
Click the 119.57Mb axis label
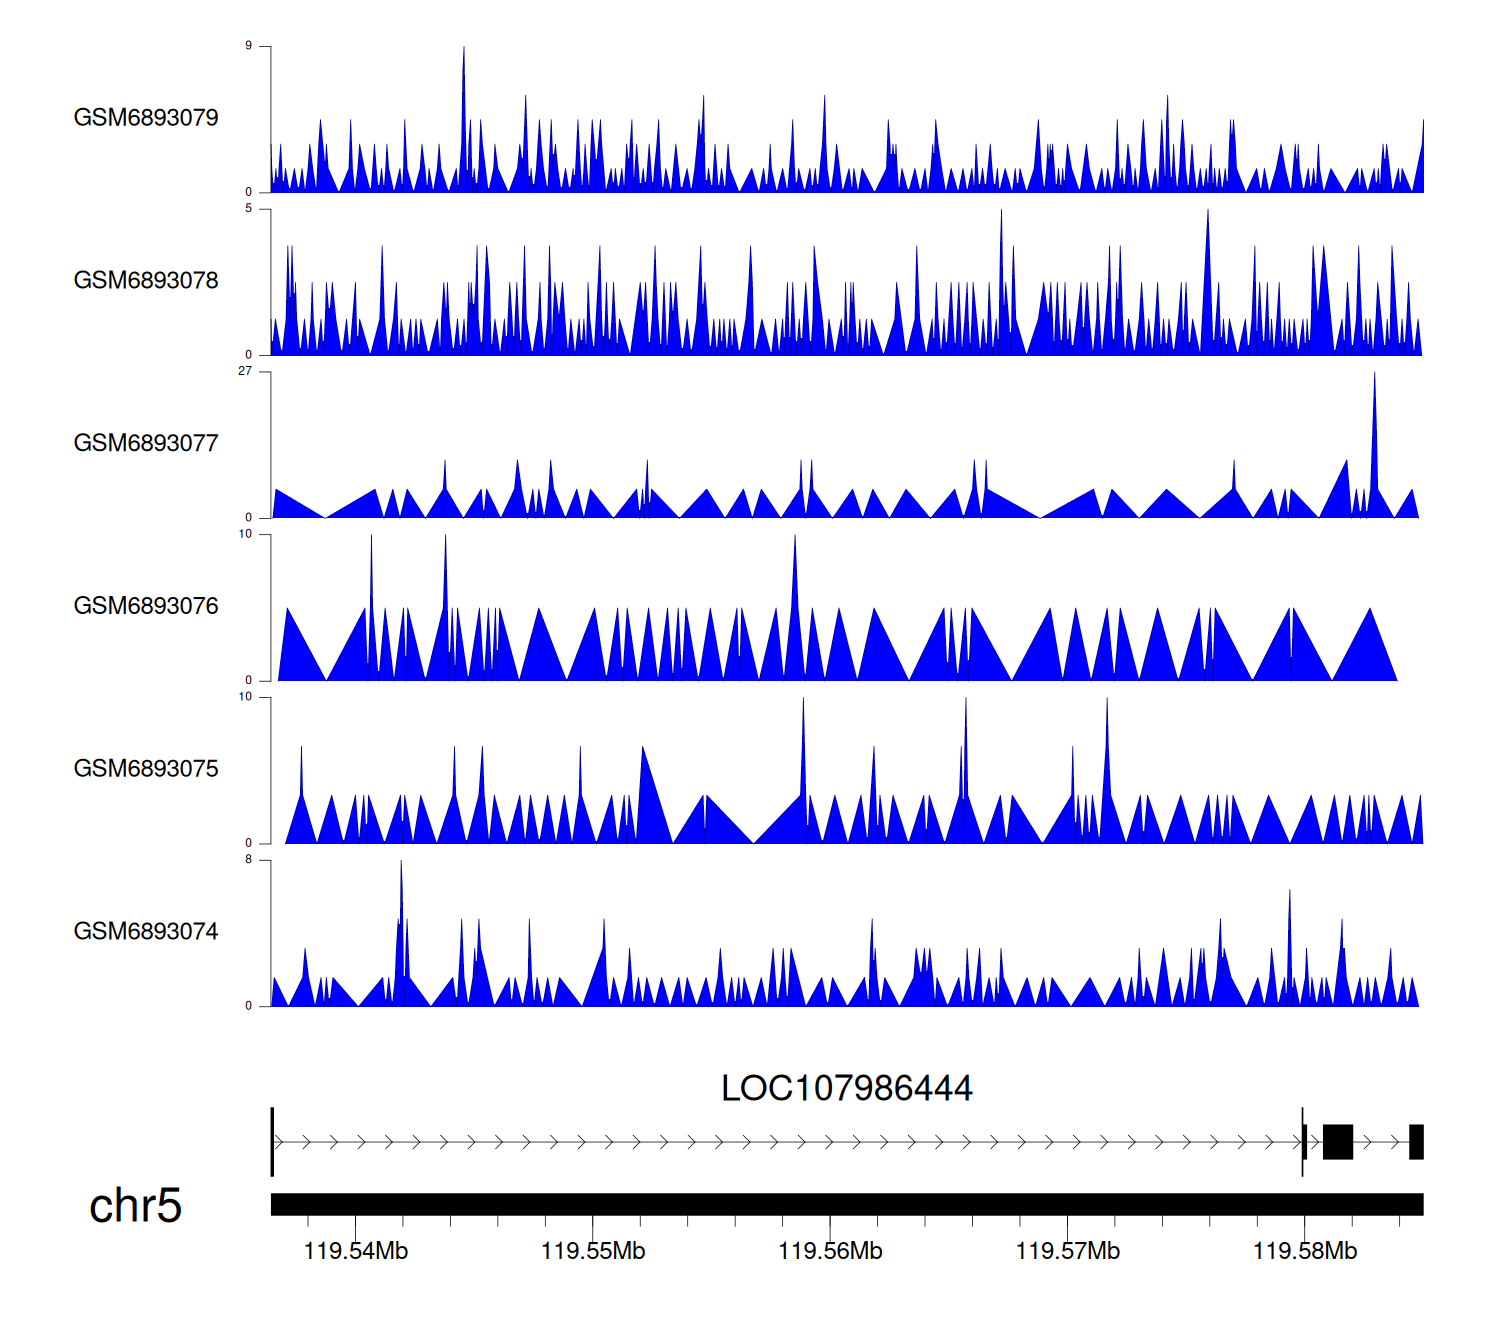click(x=1067, y=1251)
